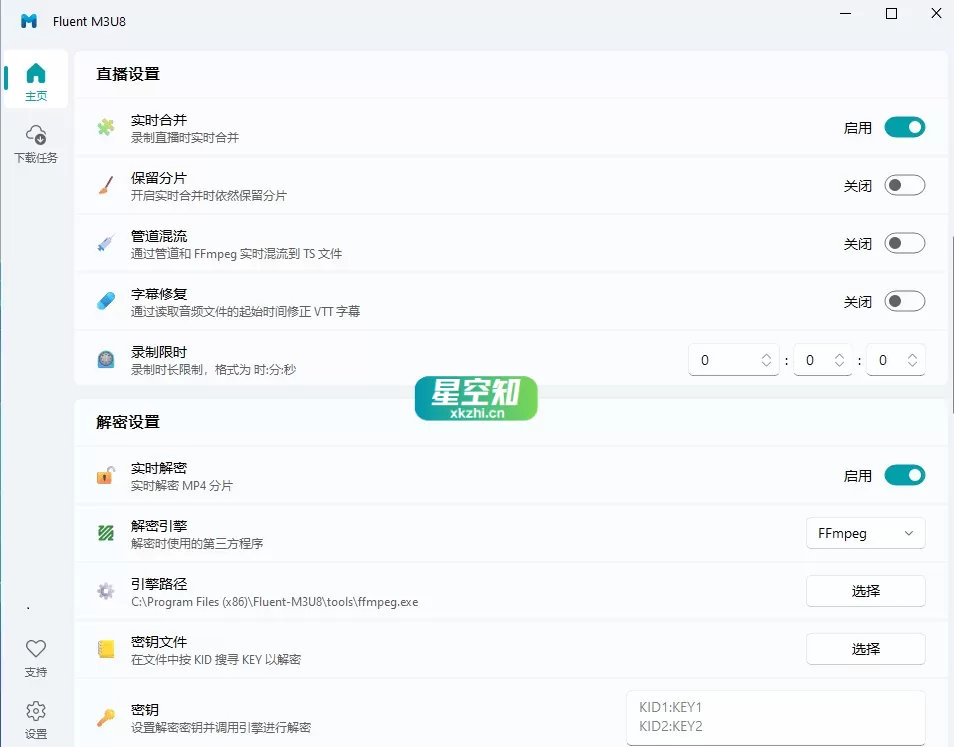This screenshot has height=747, width=954.
Task: Click the 保留分片 brush icon
Action: click(106, 185)
